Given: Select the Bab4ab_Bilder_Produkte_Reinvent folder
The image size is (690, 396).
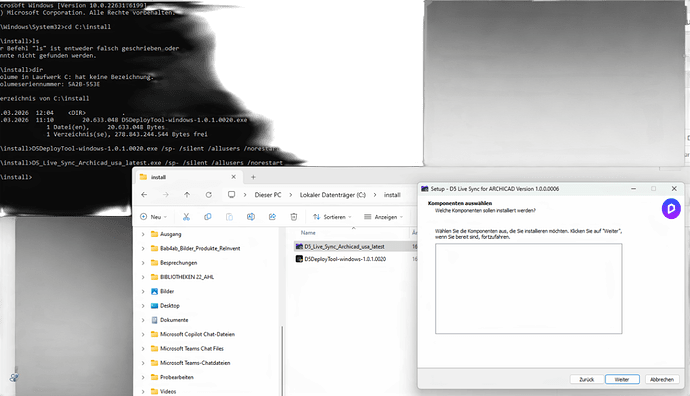Looking at the screenshot, I should (x=200, y=249).
